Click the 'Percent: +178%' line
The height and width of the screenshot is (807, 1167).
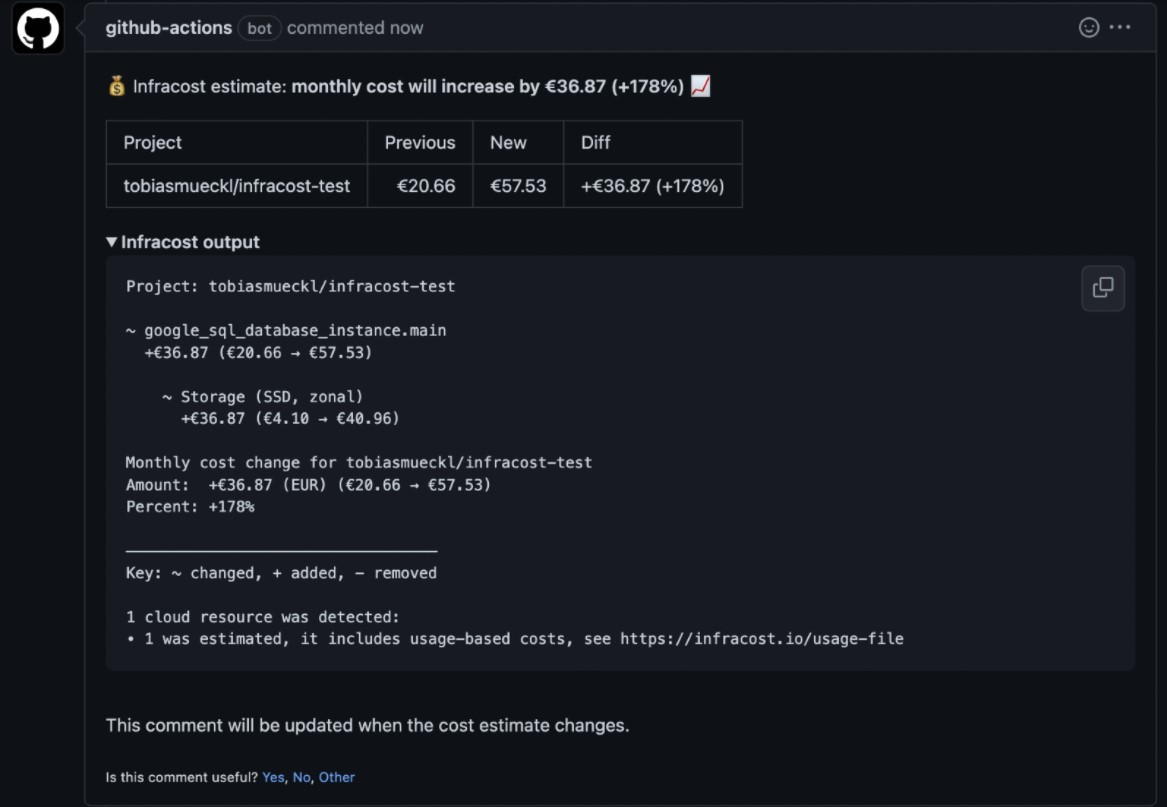coord(190,507)
